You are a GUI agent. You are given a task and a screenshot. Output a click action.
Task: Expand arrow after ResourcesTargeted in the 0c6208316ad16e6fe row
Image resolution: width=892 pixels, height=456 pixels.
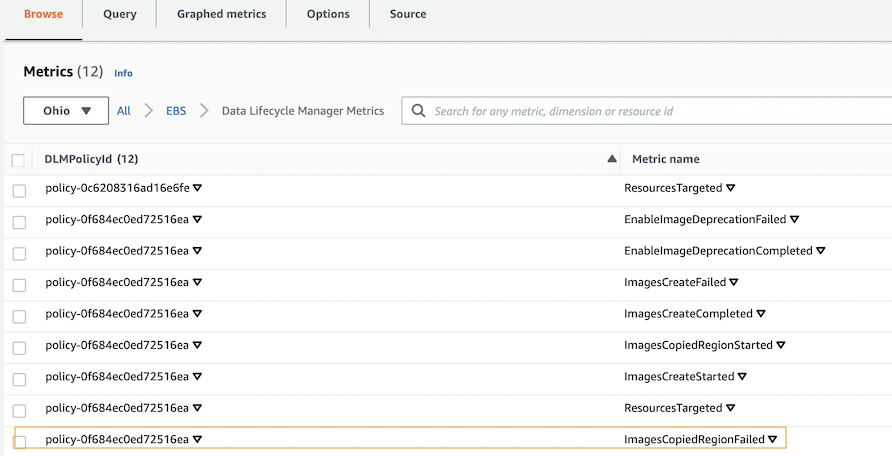pos(731,188)
